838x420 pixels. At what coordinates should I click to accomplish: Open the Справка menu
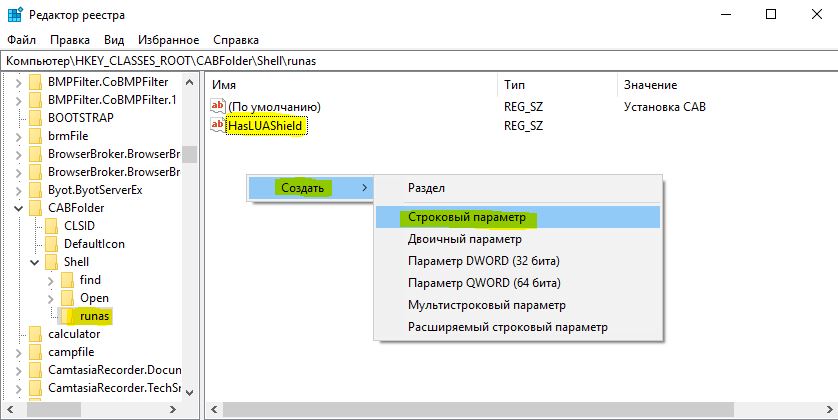[x=236, y=40]
